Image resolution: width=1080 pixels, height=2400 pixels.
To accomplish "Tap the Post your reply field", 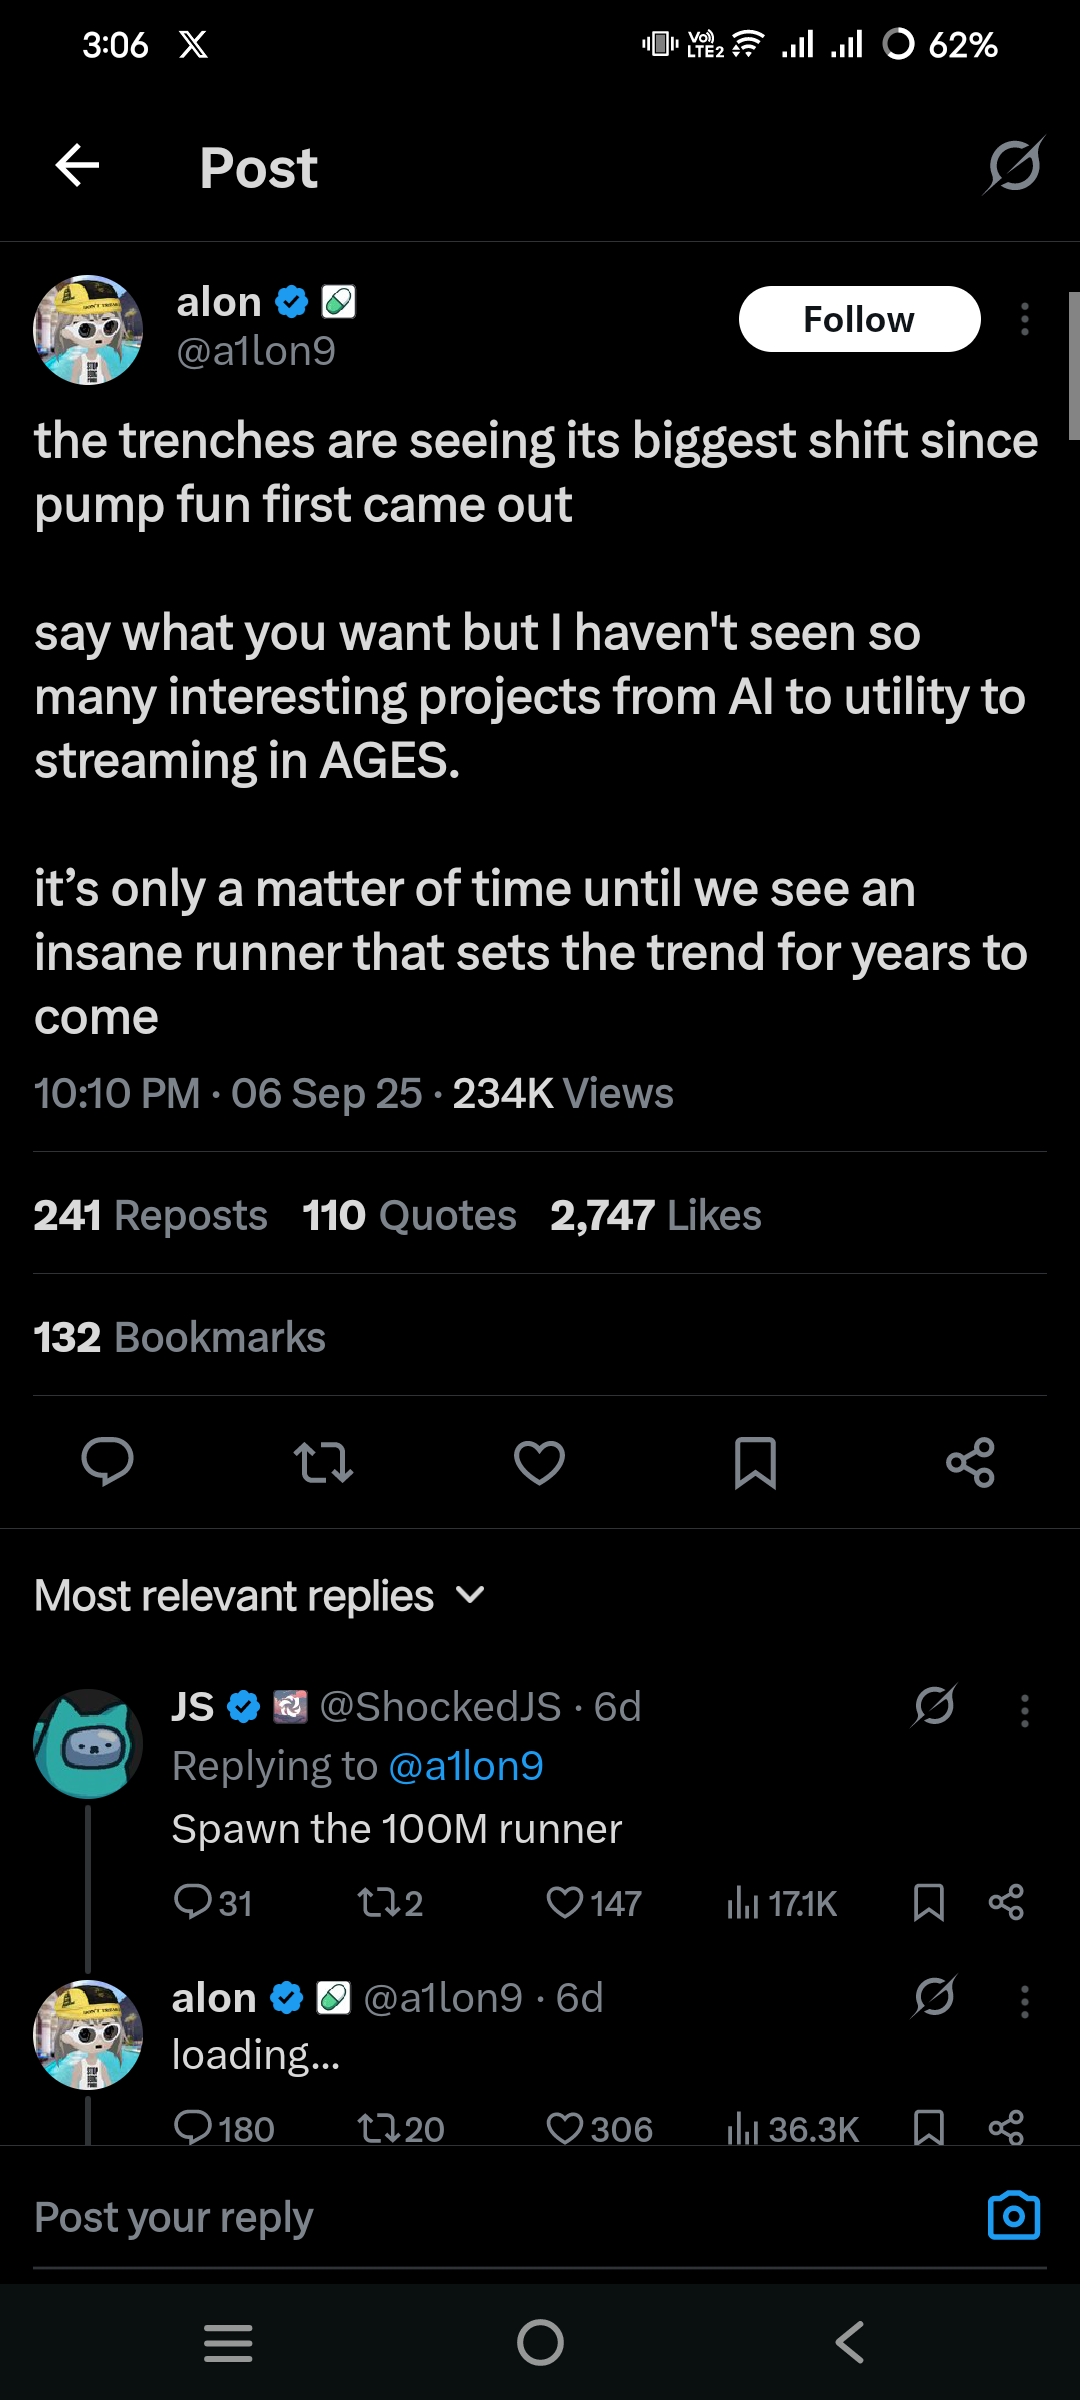I will tap(400, 2217).
